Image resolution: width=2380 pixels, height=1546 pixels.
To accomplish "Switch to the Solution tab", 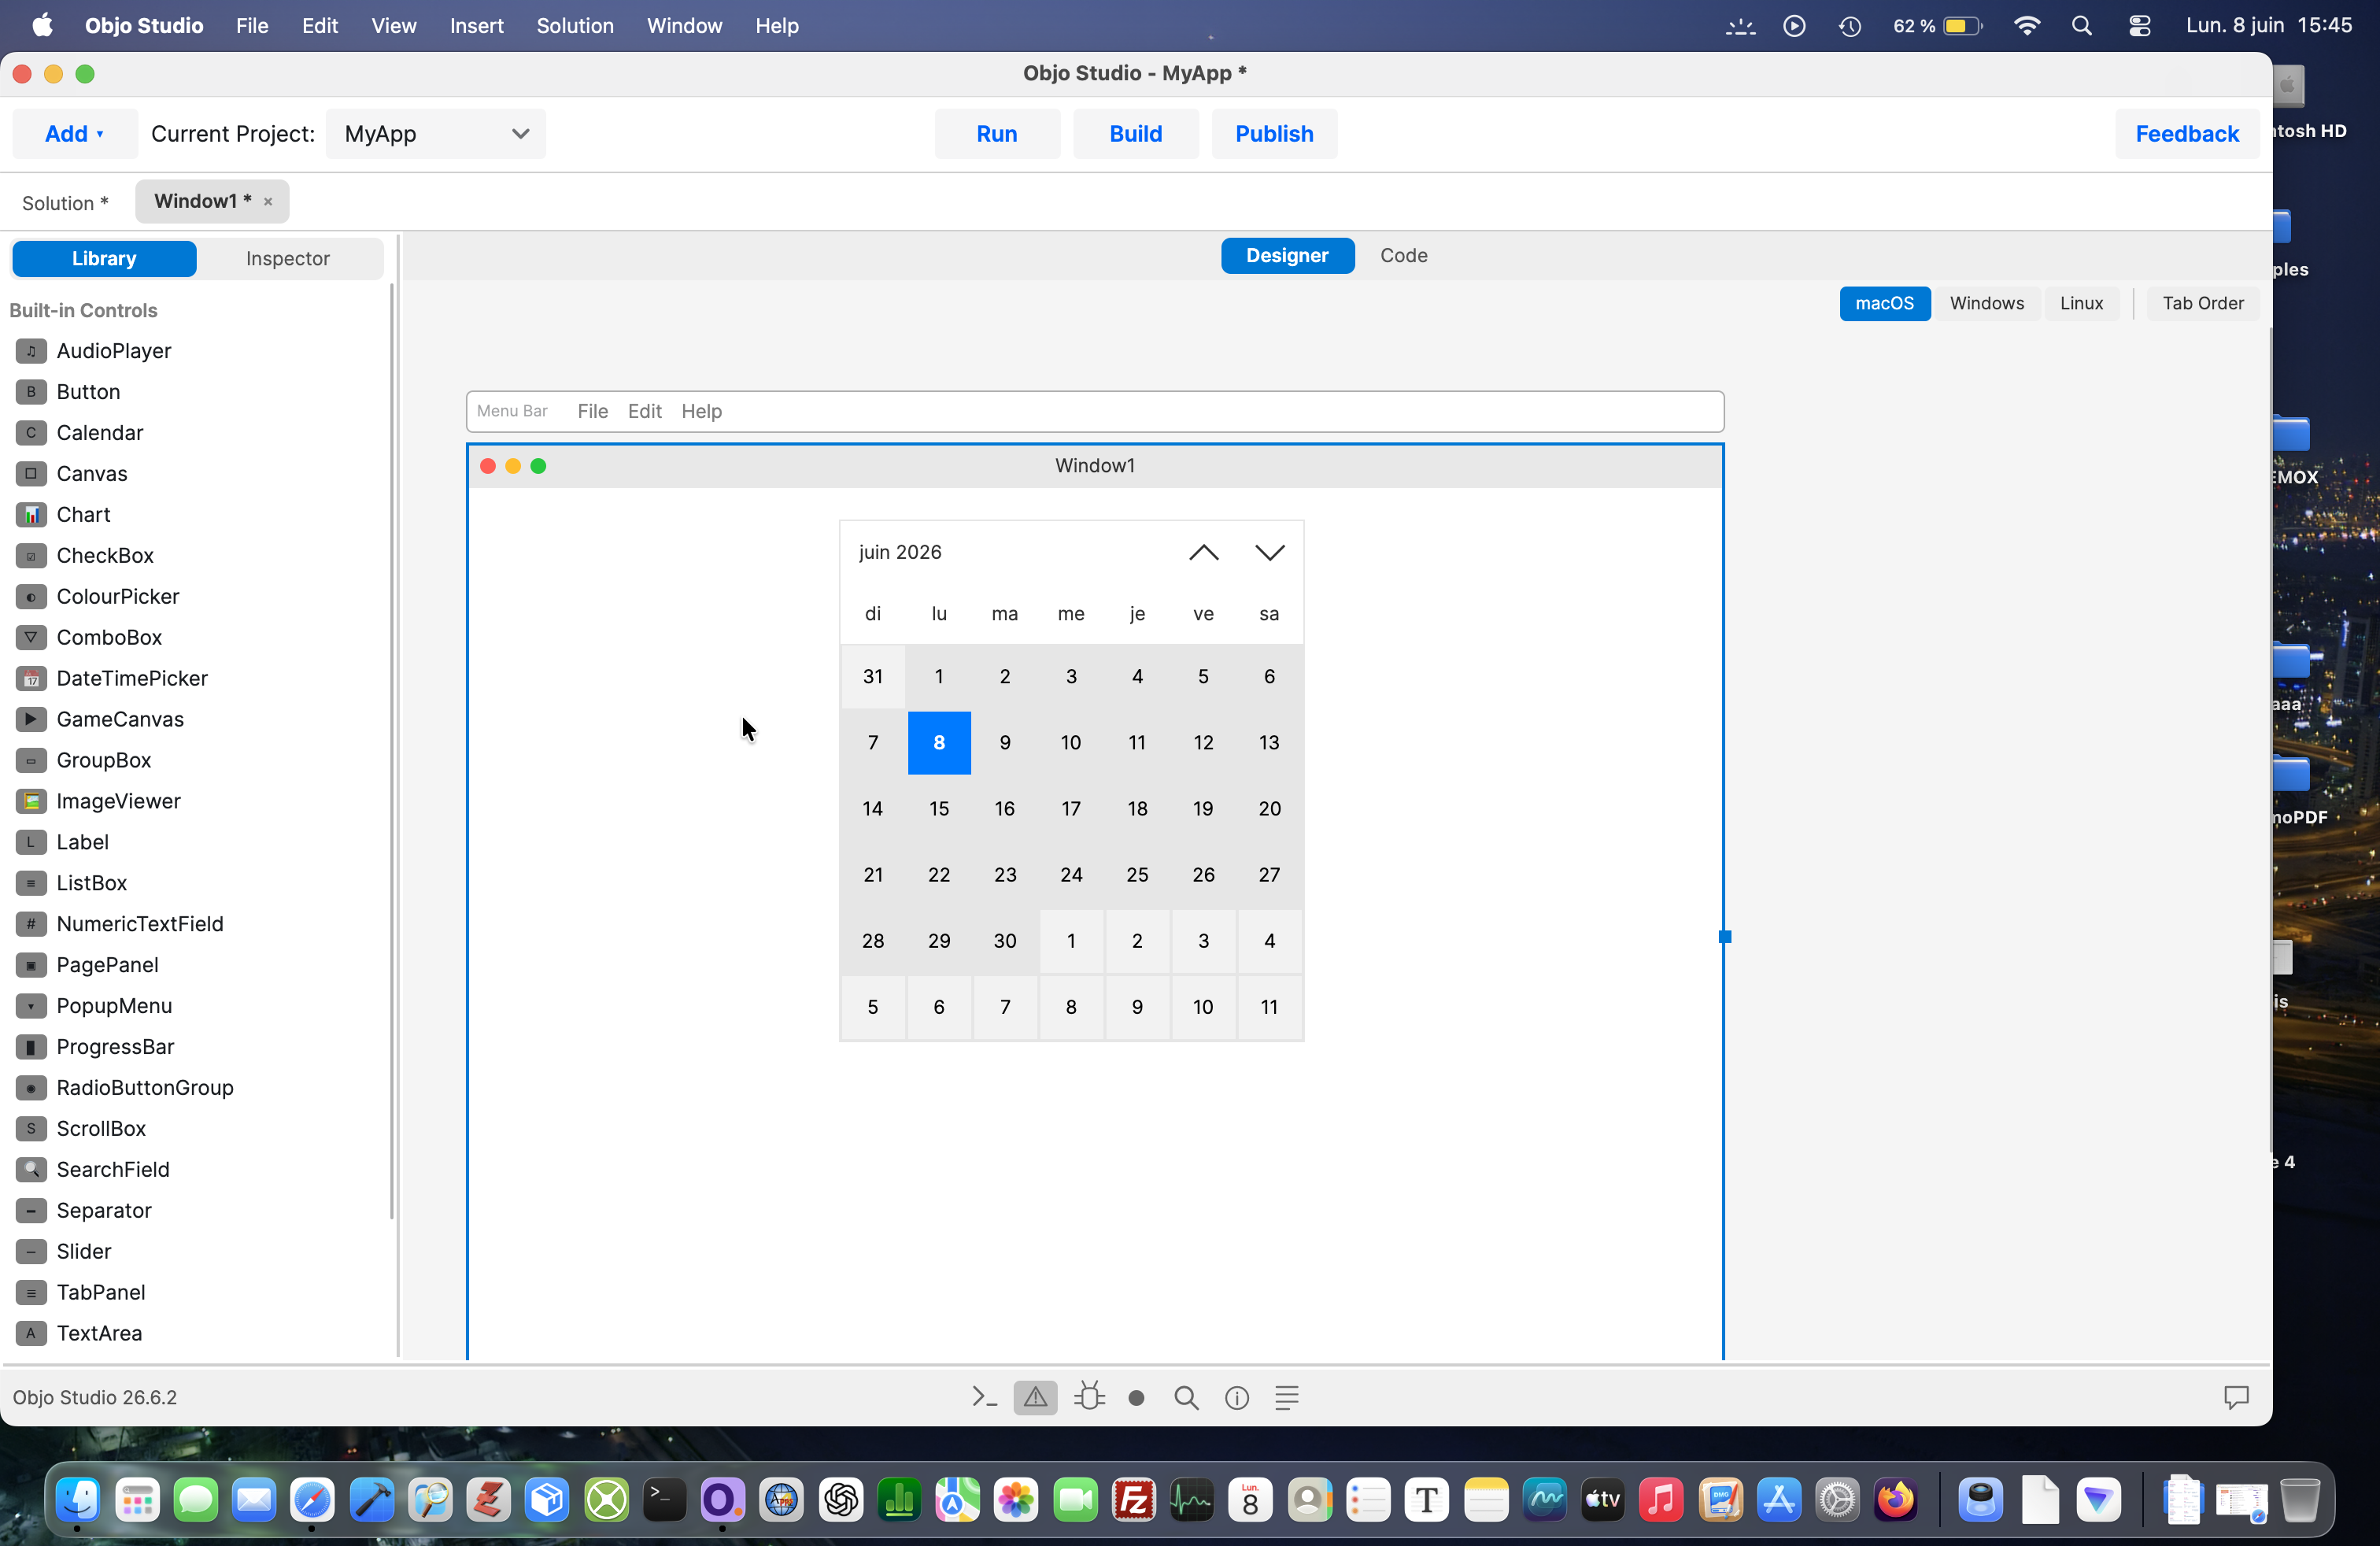I will 65,203.
